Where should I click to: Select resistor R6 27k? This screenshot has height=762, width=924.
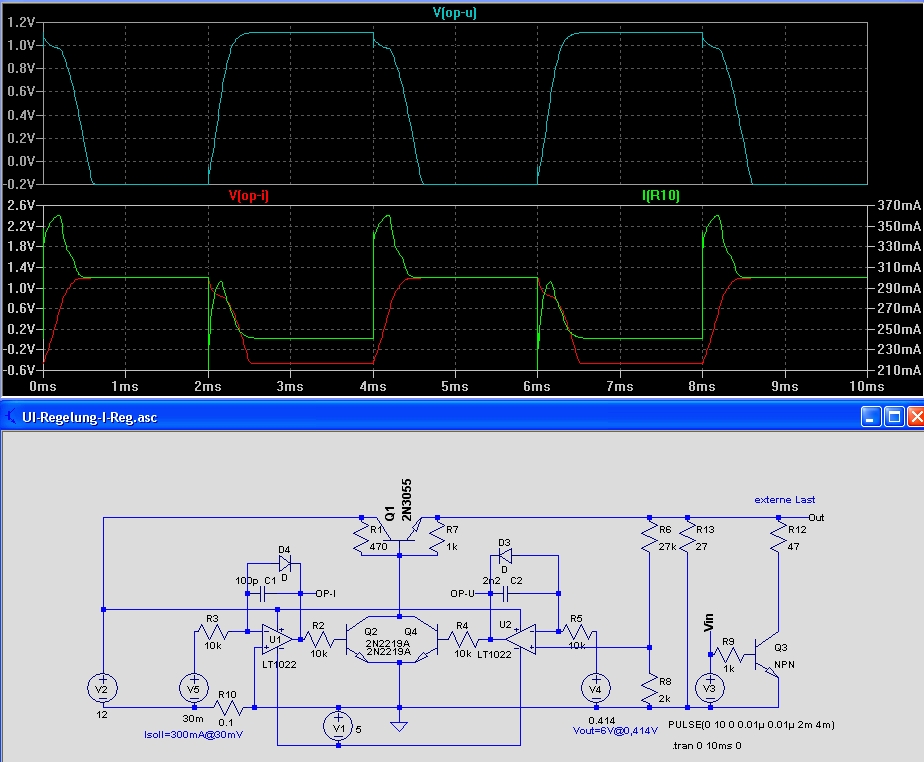(649, 536)
